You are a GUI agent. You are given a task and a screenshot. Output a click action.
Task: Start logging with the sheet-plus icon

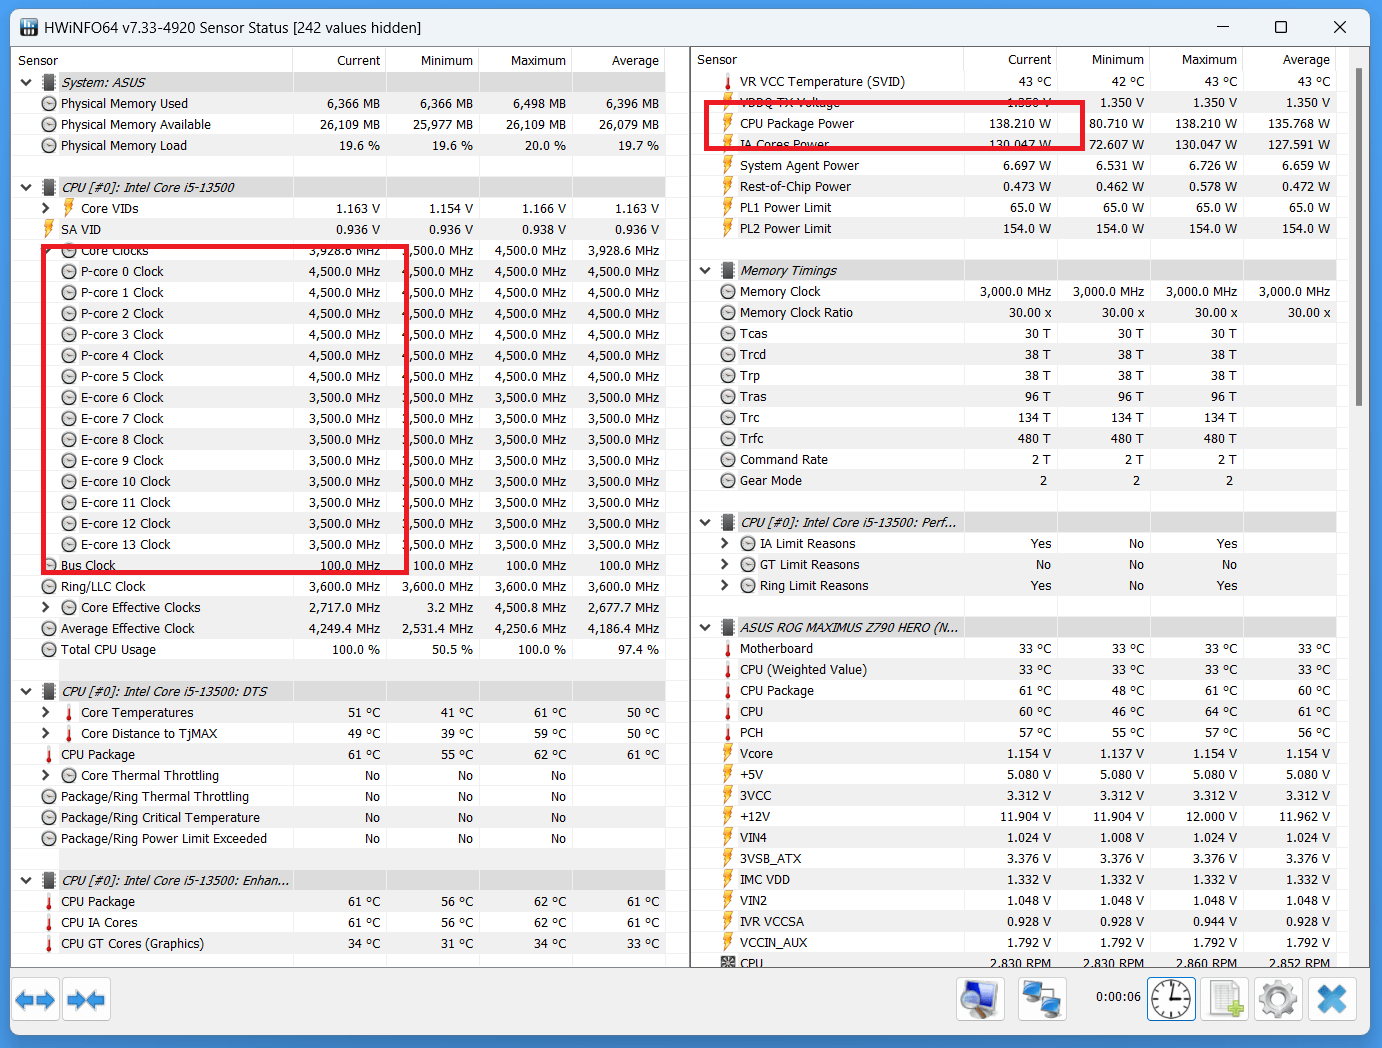(1225, 999)
